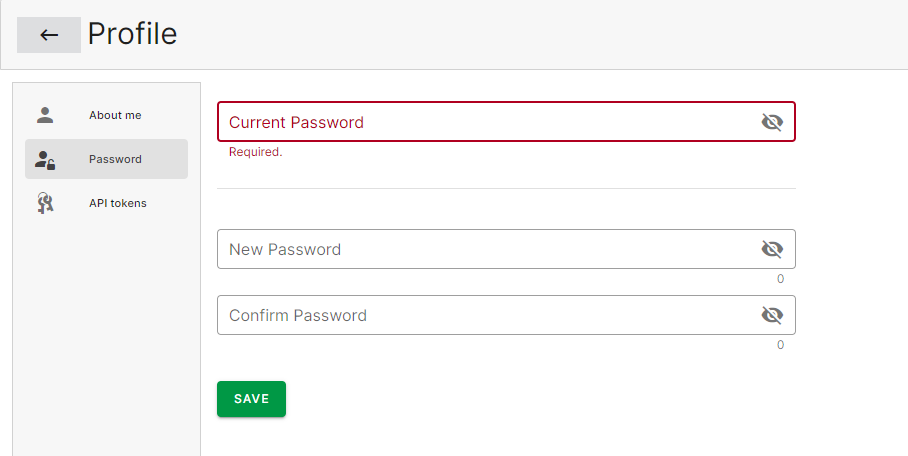The height and width of the screenshot is (456, 908).
Task: Click the New Password character counter
Action: tap(780, 279)
